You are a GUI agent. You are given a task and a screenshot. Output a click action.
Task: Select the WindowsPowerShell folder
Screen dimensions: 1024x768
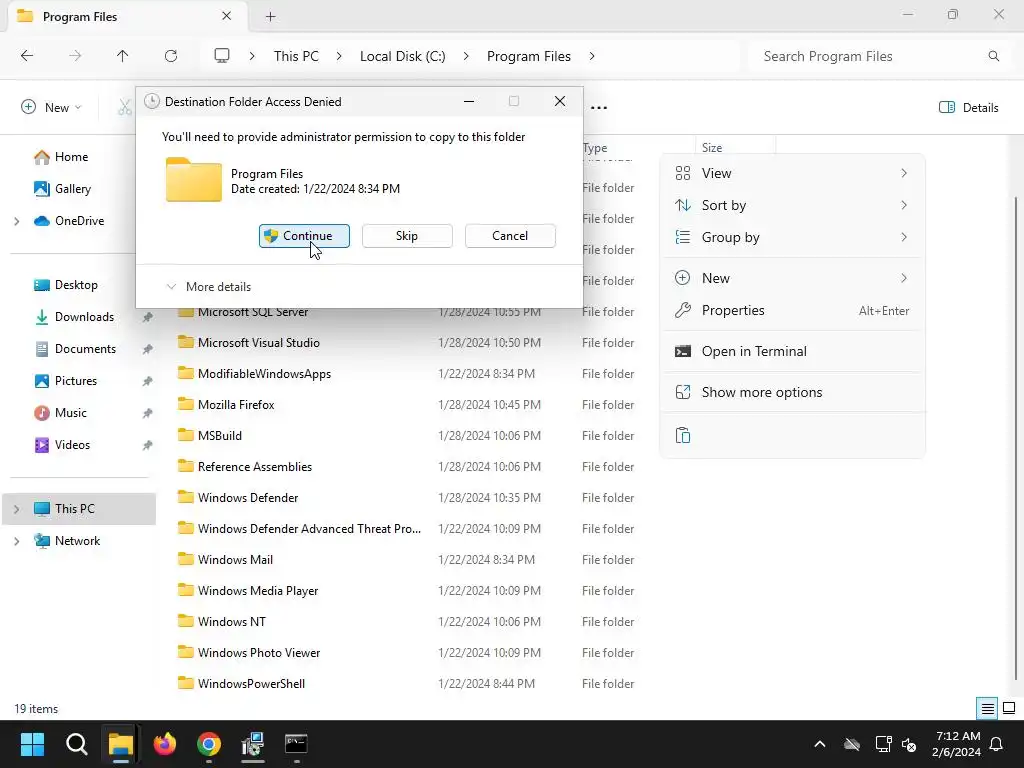click(x=251, y=684)
